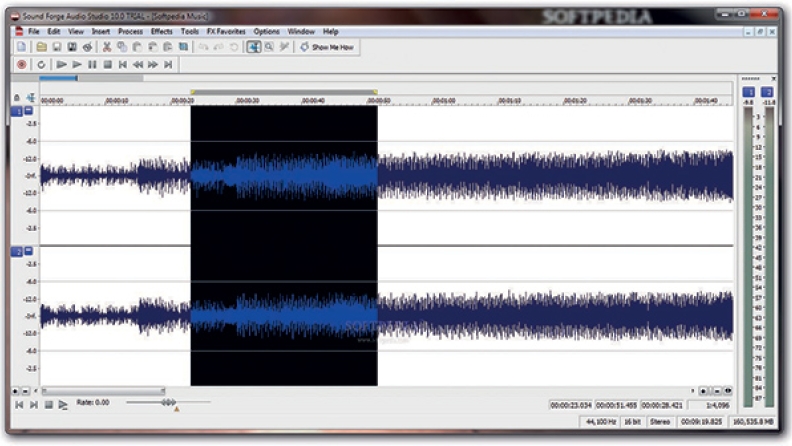
Task: Click the start marker of the loop region
Action: point(192,92)
